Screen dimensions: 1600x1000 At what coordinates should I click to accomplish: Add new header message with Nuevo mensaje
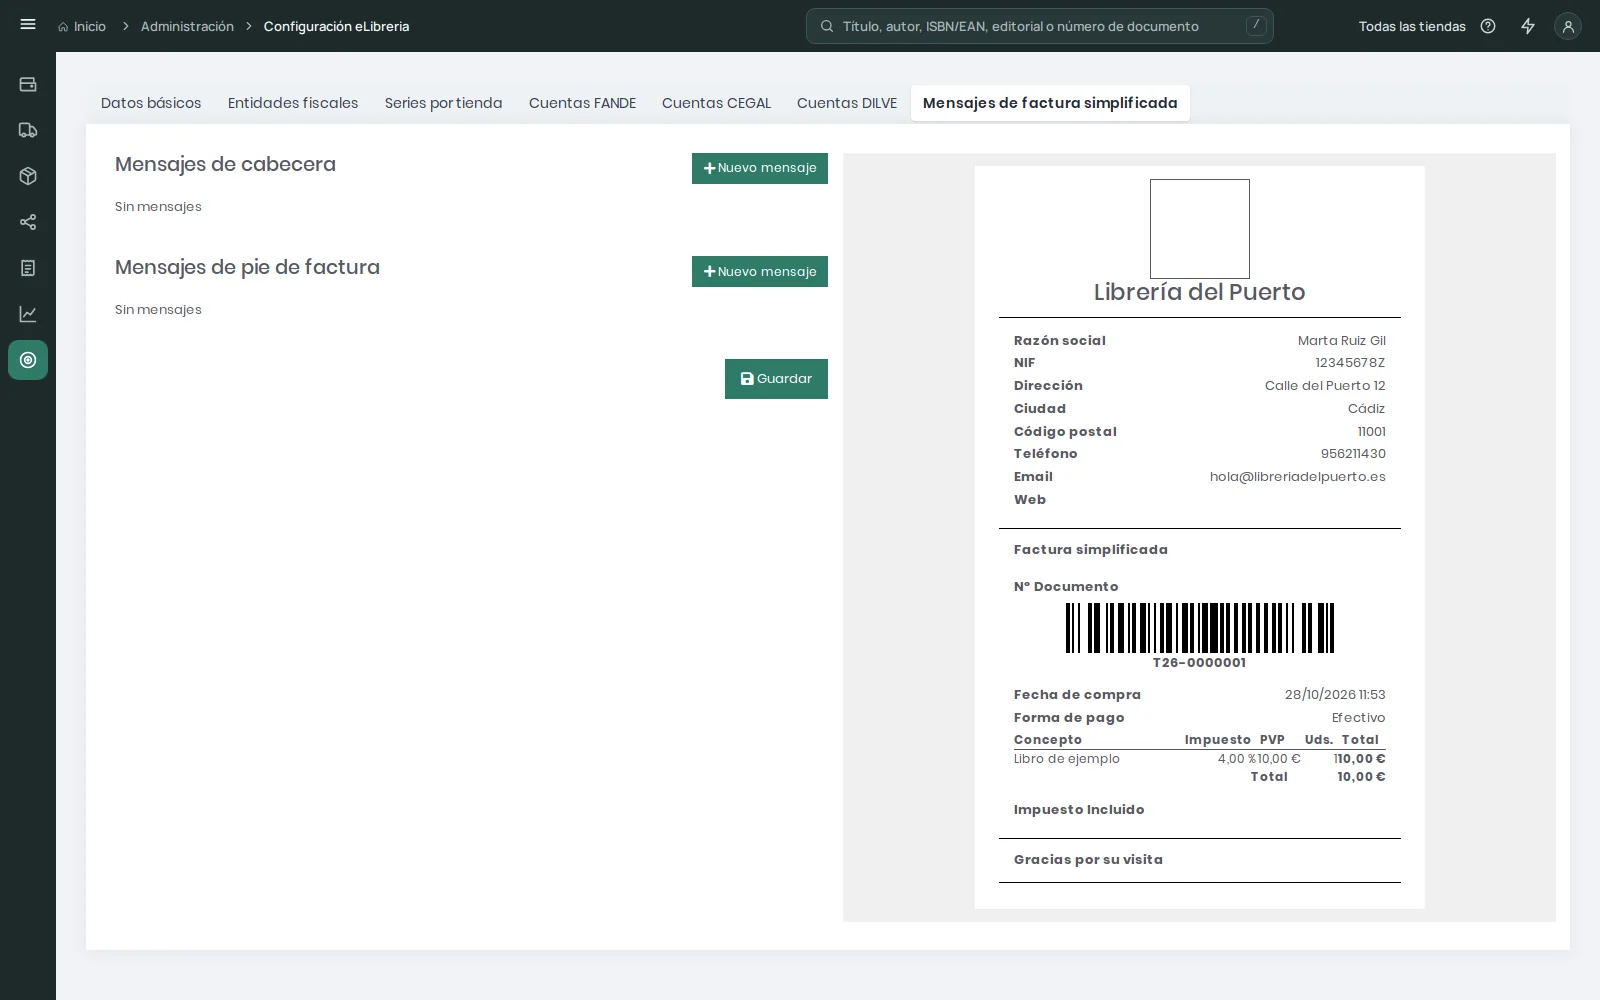pos(760,168)
